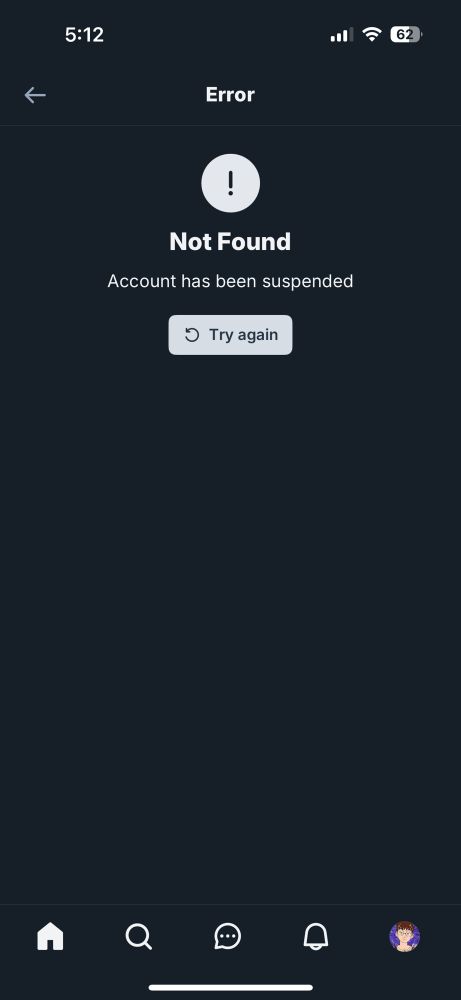The width and height of the screenshot is (461, 1000).
Task: Open the Chat messages tab
Action: [x=228, y=937]
